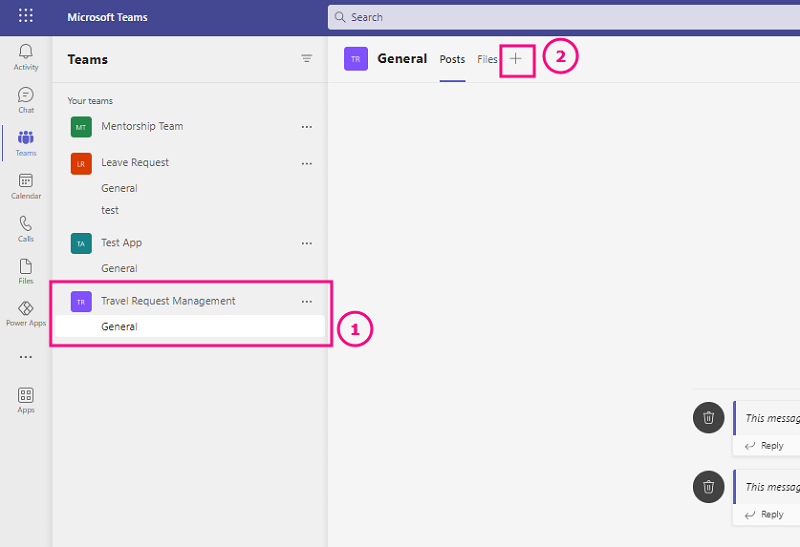Viewport: 800px width, 547px height.
Task: Open more options for Mentorship Team
Action: tap(307, 127)
